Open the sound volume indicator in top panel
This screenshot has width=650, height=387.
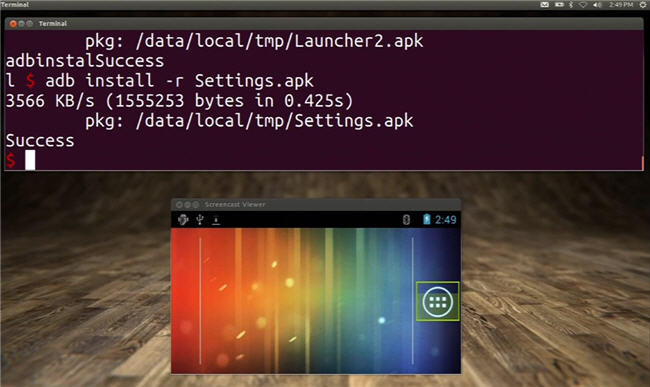pyautogui.click(x=597, y=5)
